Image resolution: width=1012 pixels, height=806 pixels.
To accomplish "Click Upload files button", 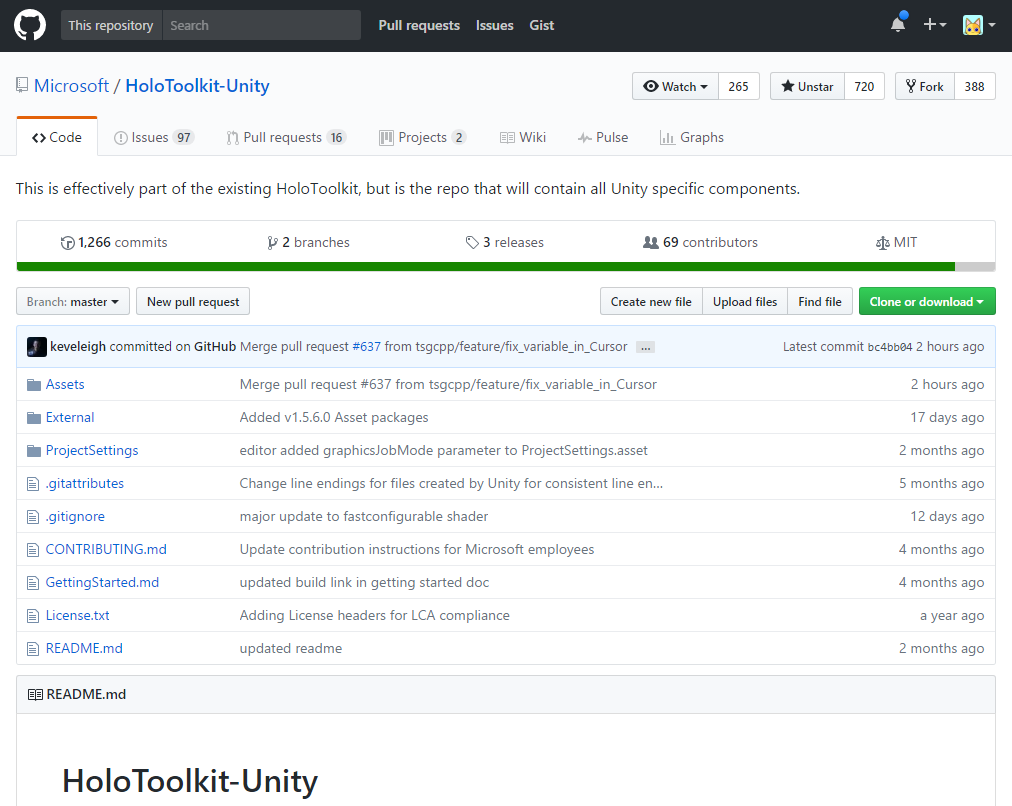I will click(745, 301).
